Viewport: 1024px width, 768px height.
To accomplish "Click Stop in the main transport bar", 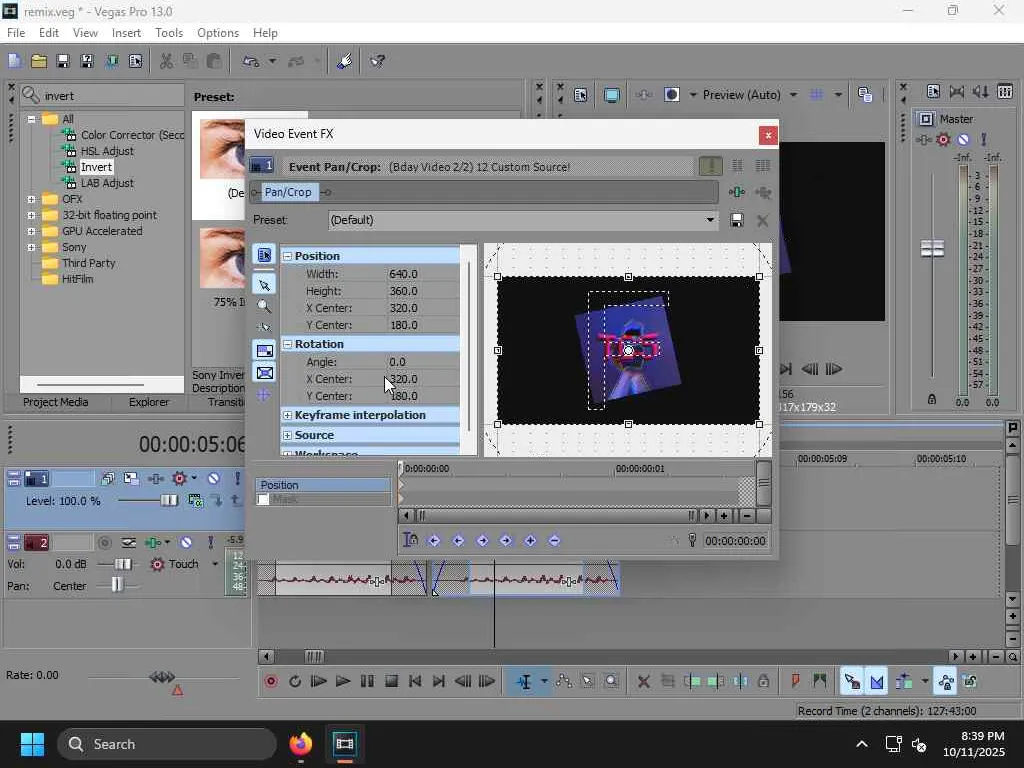I will tap(391, 682).
